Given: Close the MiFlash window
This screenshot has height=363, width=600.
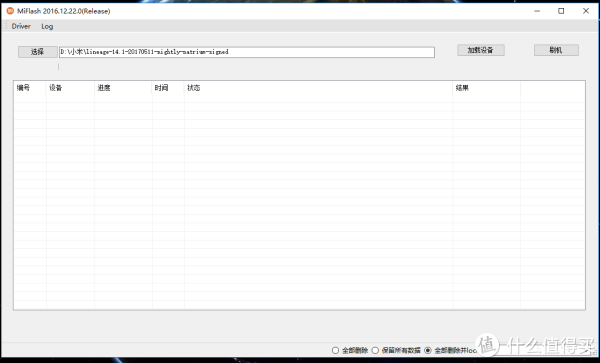Looking at the screenshot, I should click(x=586, y=11).
